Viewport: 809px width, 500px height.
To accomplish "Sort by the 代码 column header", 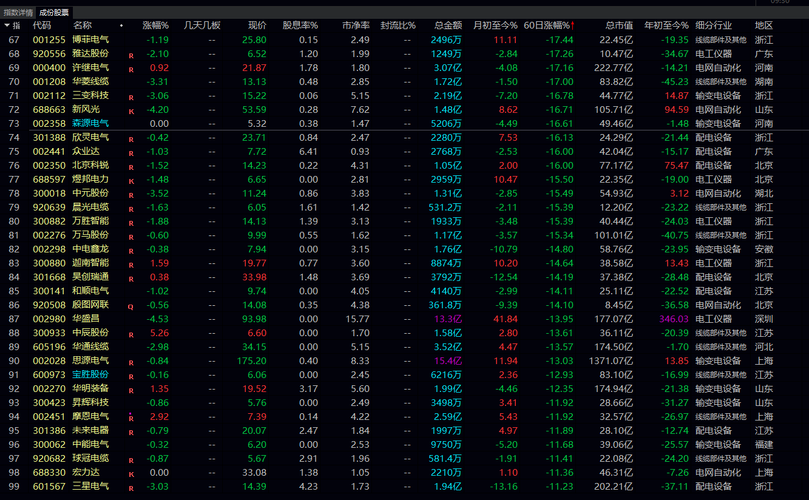I will [42, 25].
